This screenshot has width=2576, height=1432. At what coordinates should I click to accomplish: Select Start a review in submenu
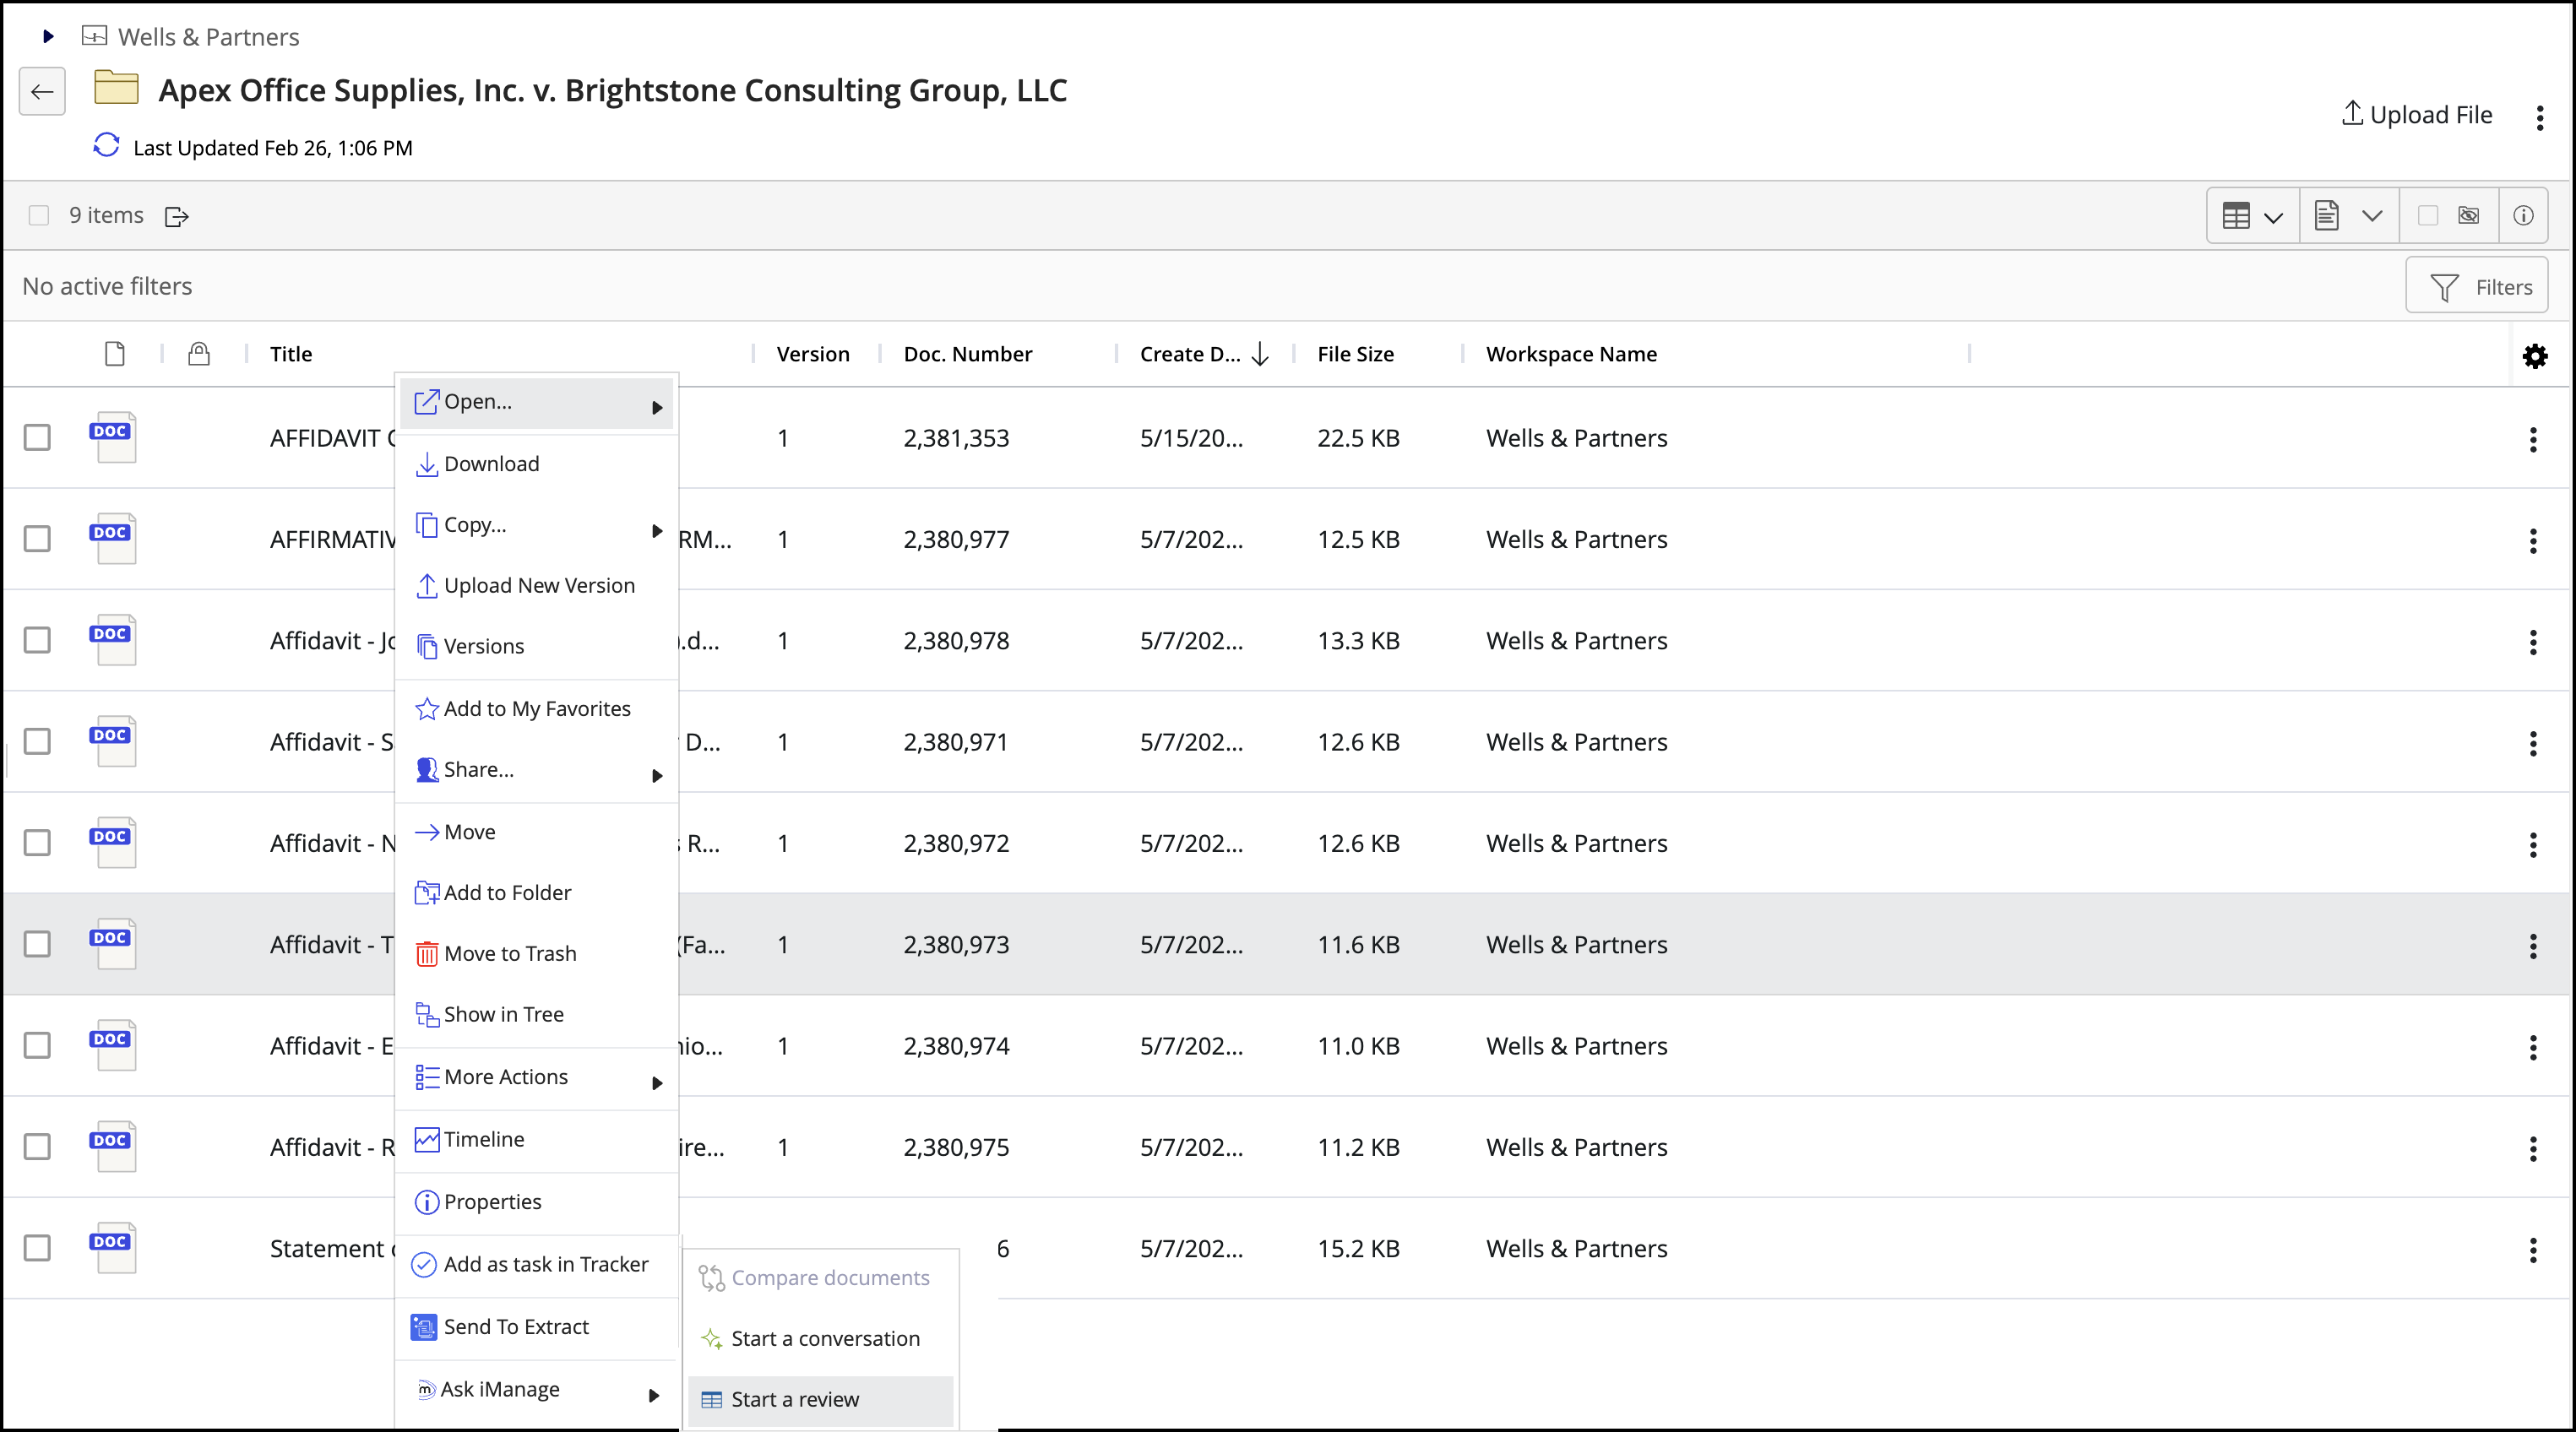(x=794, y=1398)
